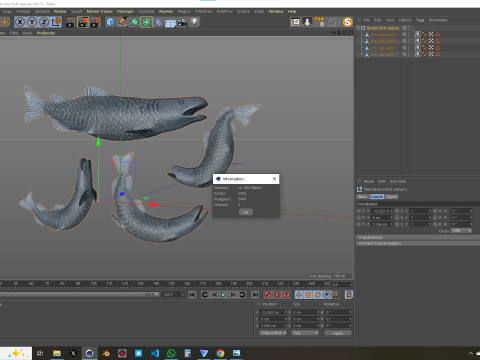
Task: Select the spline pen tool icon
Action: tap(122, 22)
